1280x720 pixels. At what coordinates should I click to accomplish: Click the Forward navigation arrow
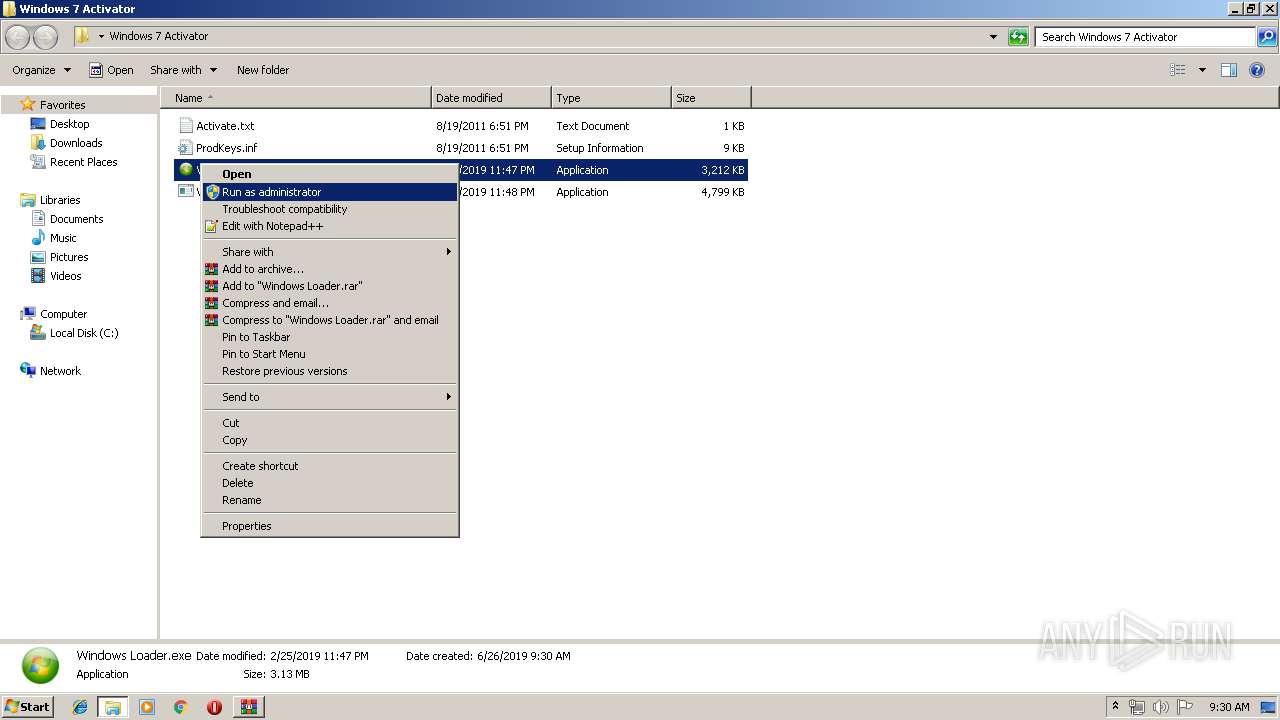(46, 37)
